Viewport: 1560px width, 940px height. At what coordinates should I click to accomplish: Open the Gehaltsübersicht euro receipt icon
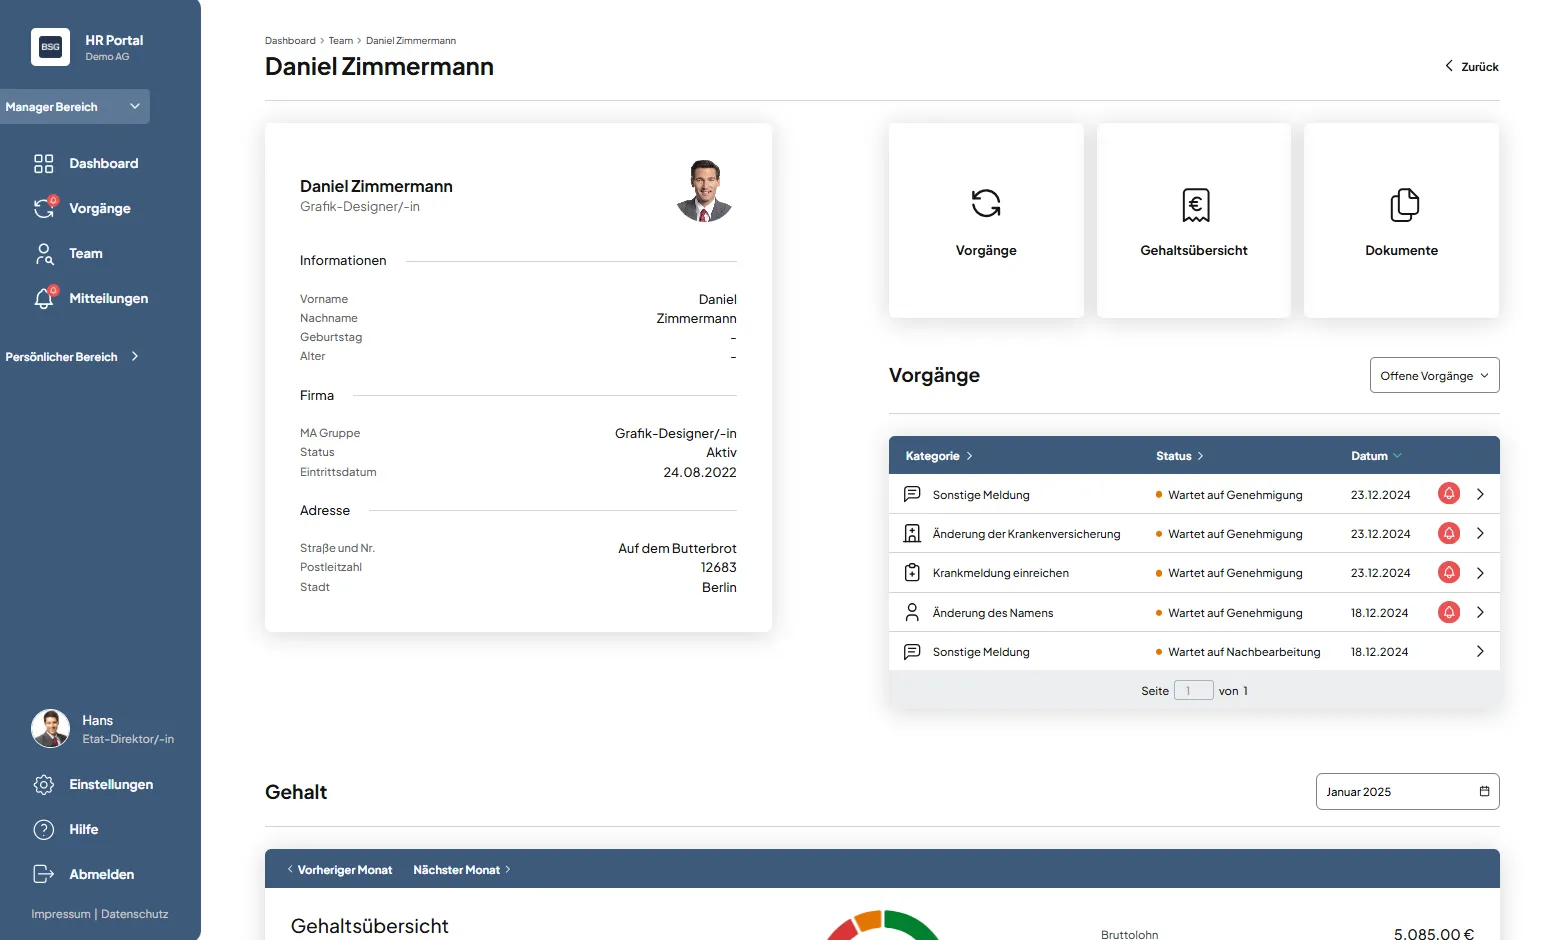tap(1195, 205)
